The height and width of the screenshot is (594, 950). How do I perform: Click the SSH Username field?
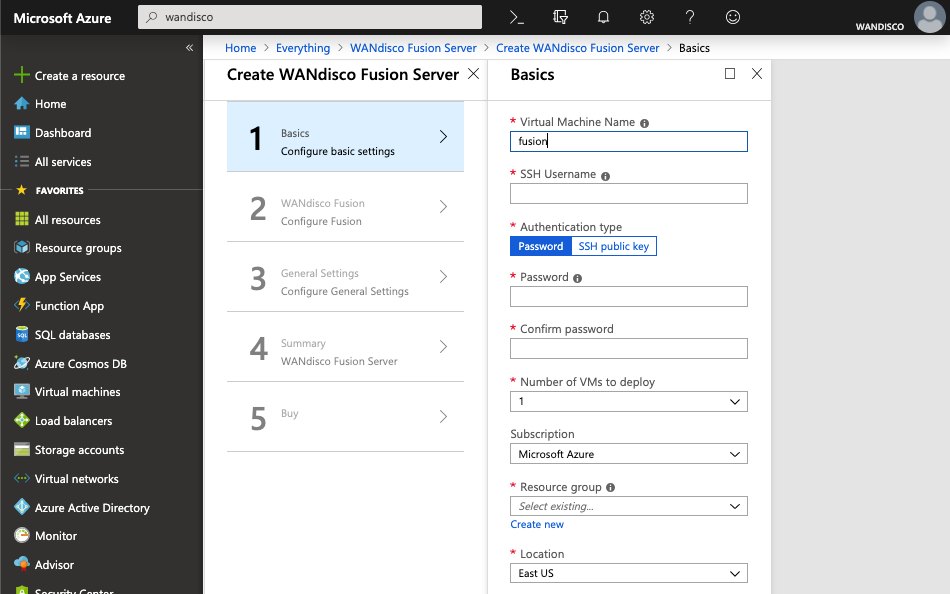pos(628,193)
